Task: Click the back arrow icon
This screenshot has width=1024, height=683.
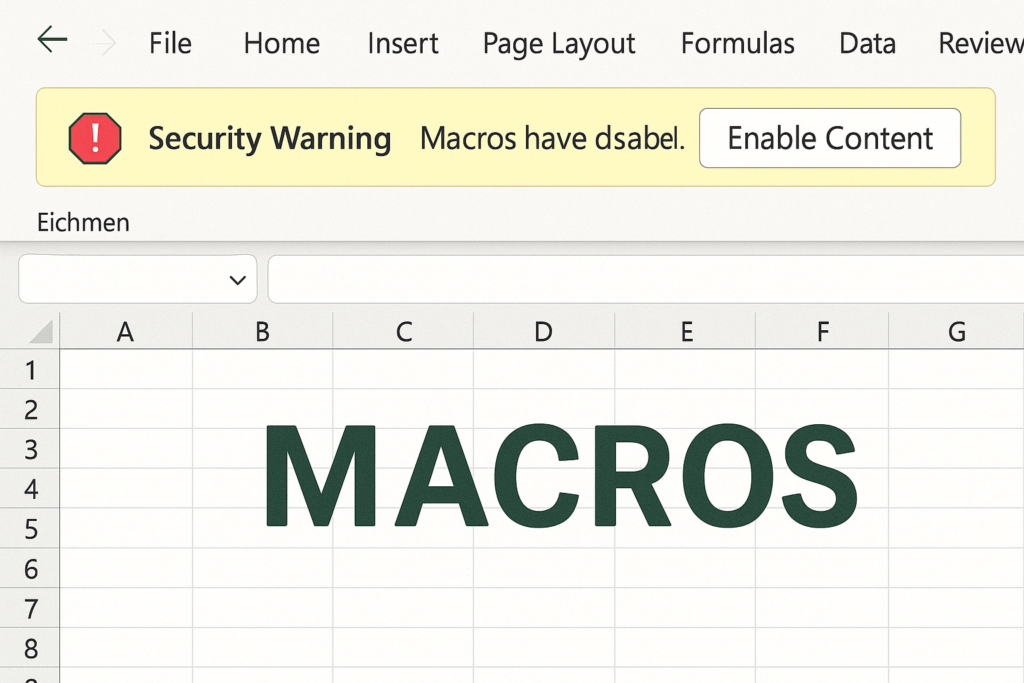Action: 52,40
